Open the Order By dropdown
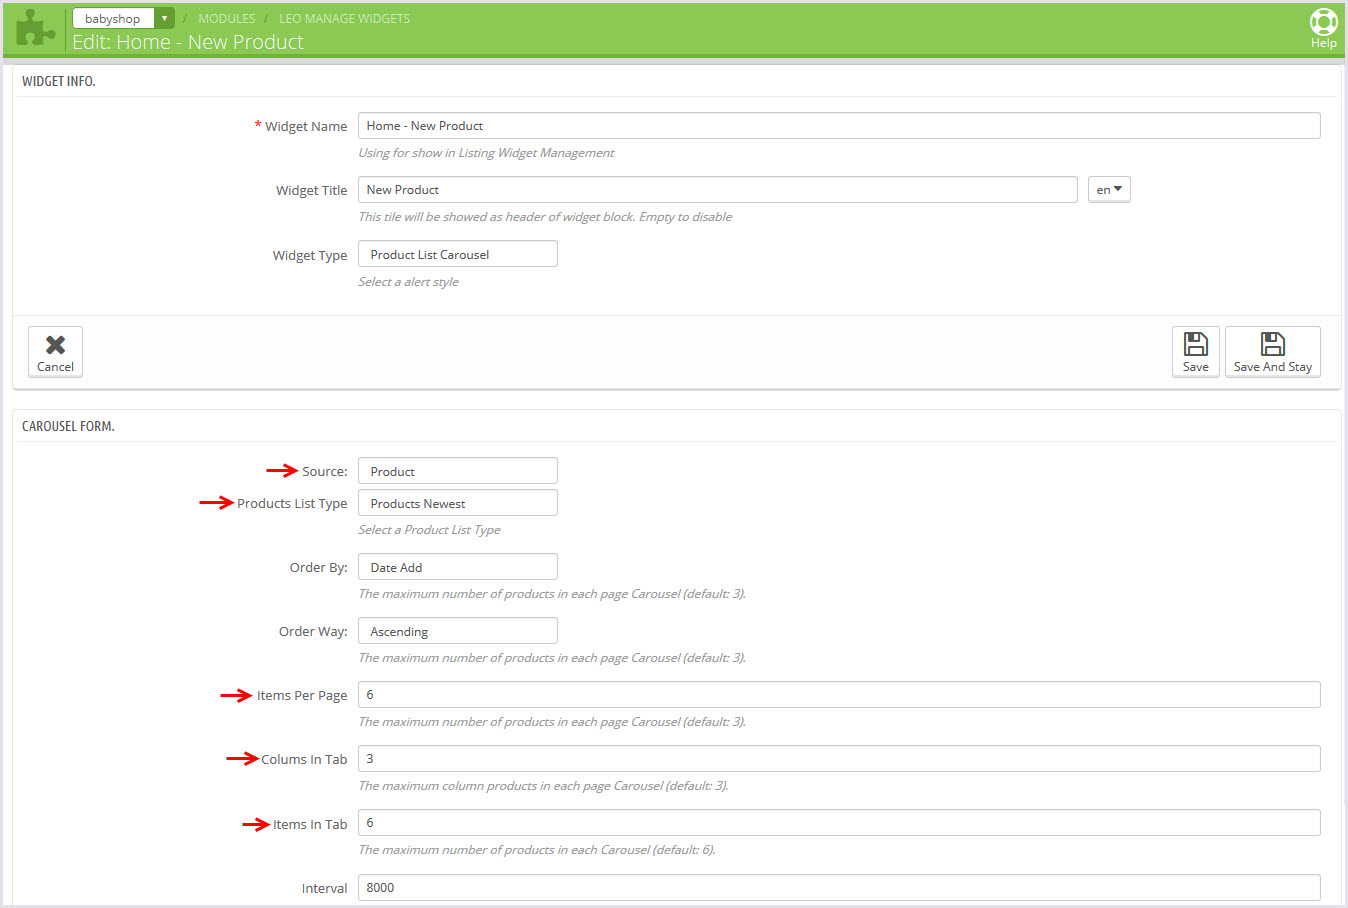 [457, 567]
